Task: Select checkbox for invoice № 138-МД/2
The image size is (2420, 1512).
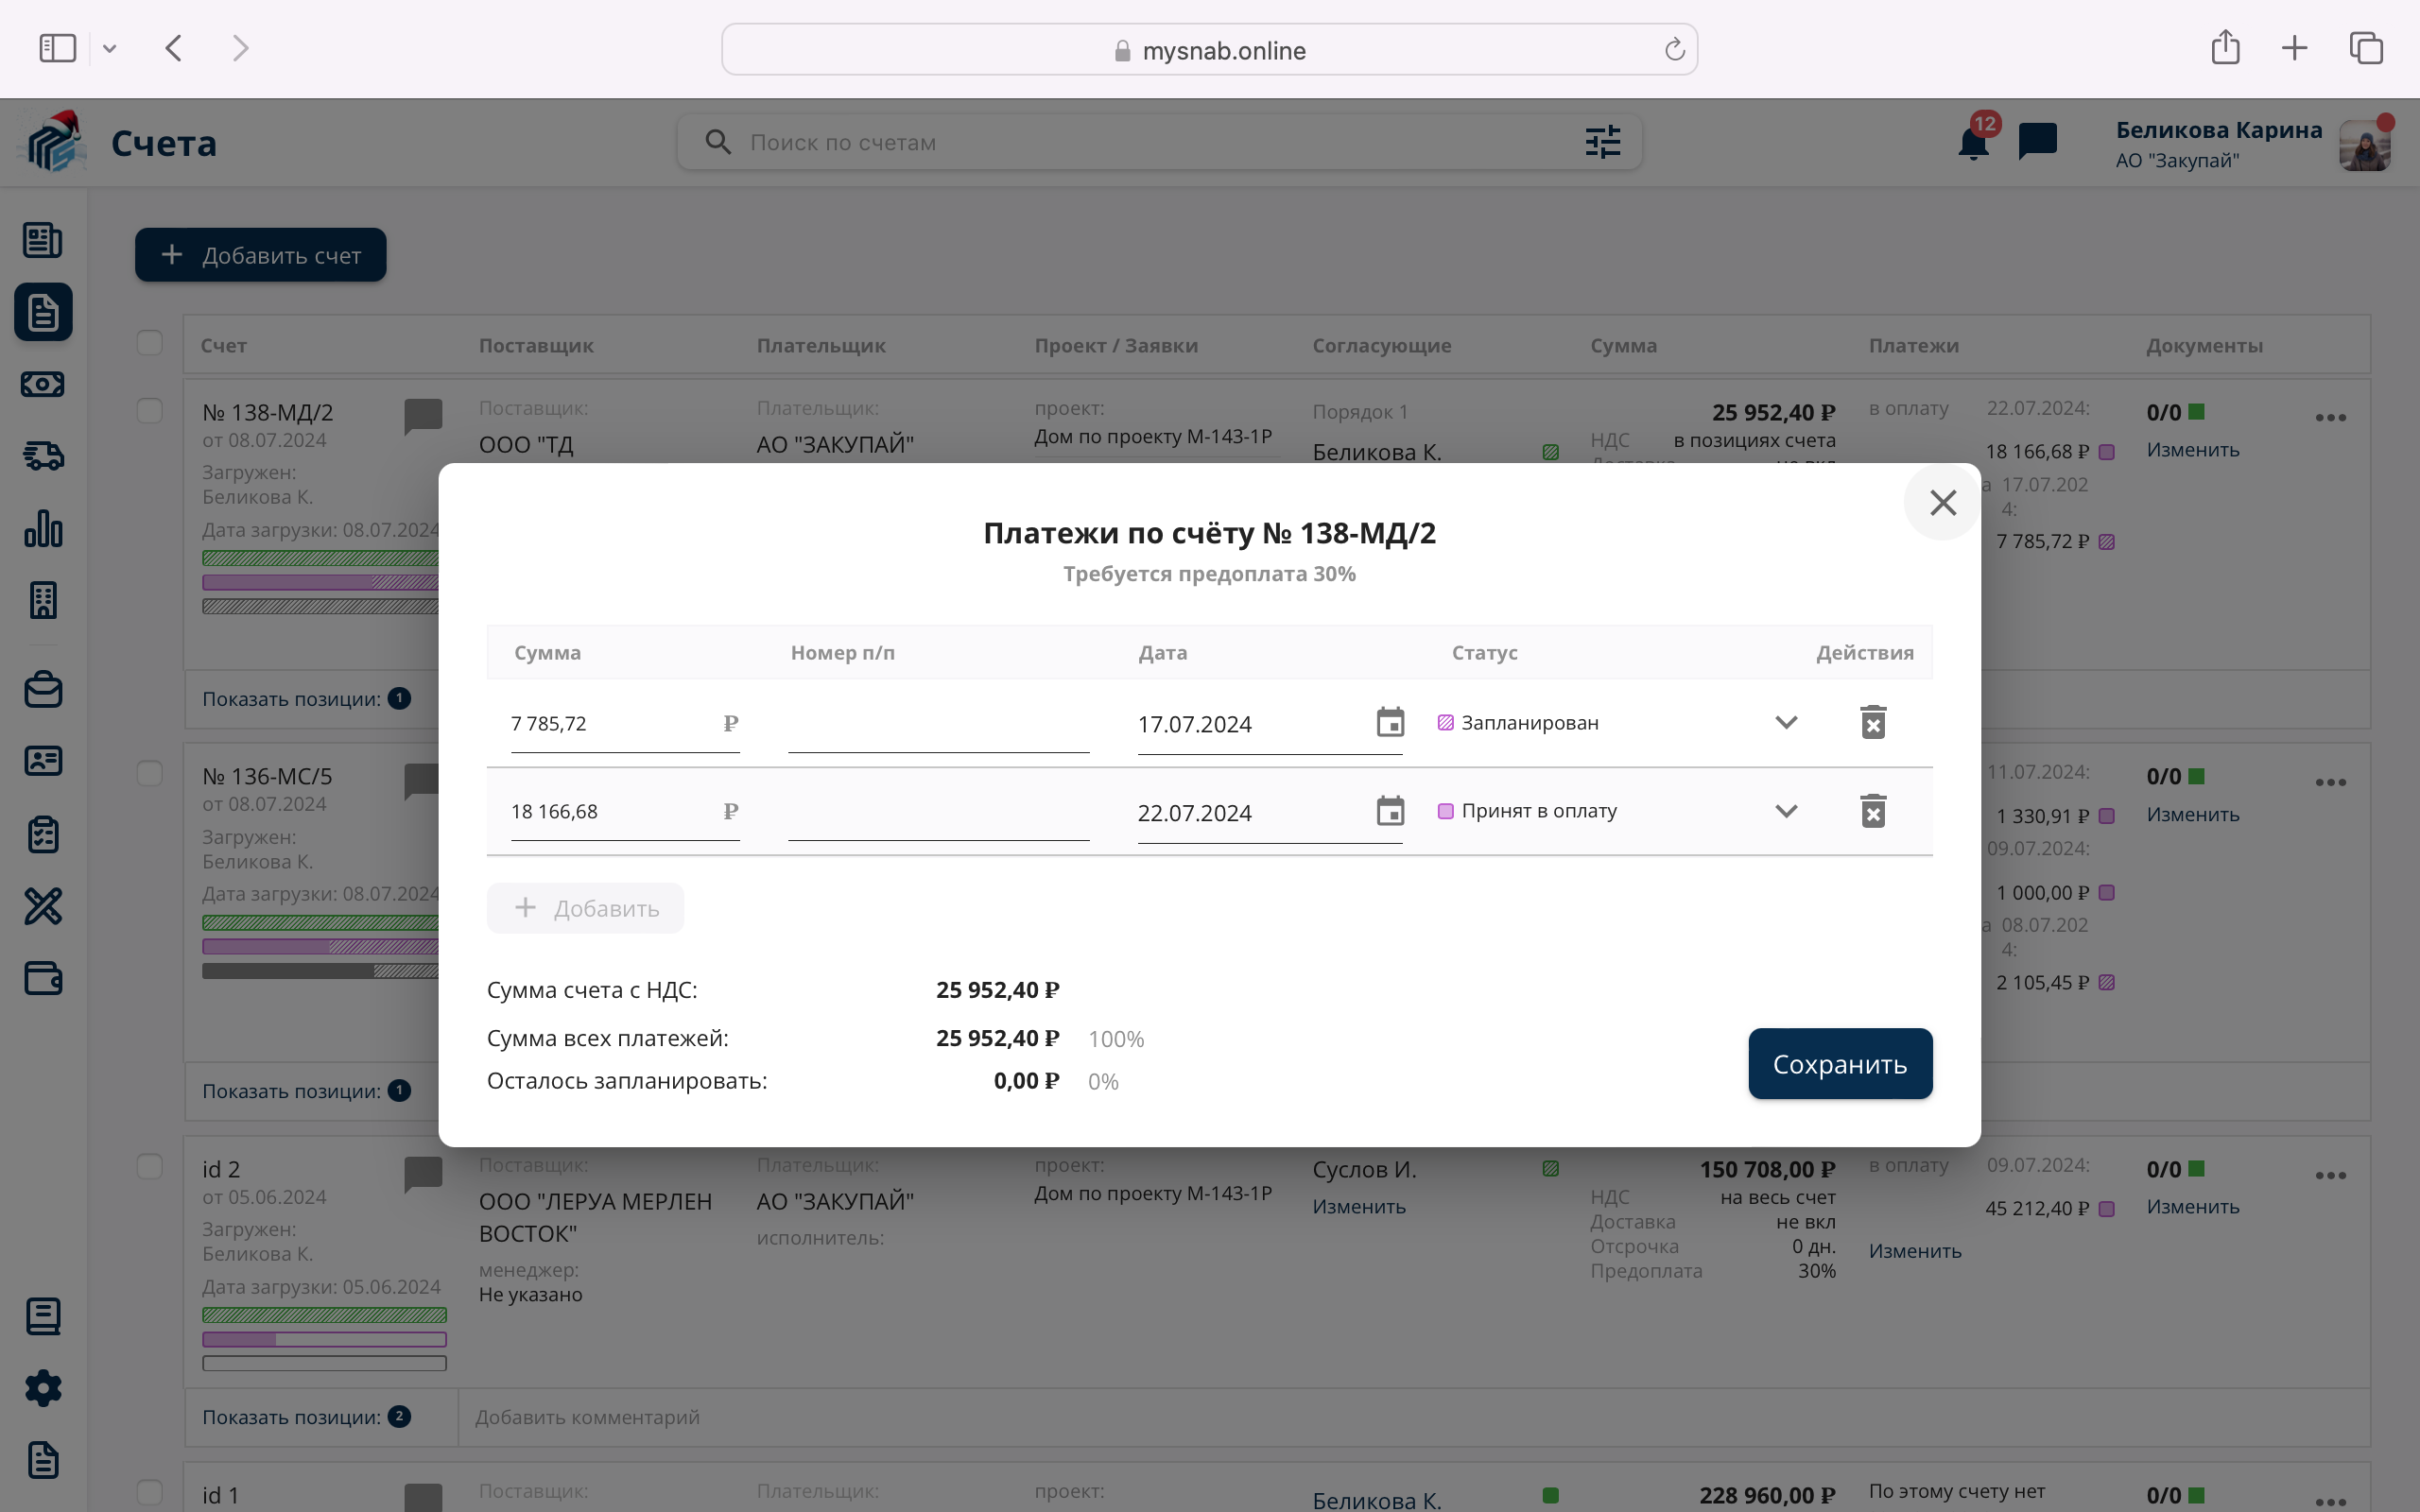Action: tap(150, 411)
